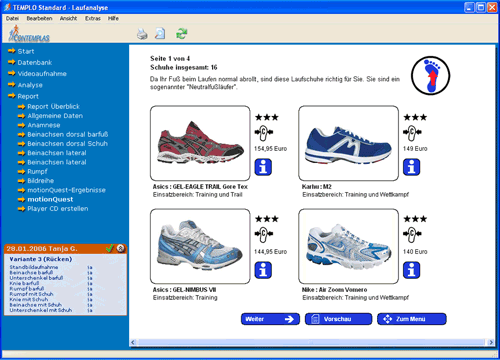Click green checkmark in Tanja G. panel
The image size is (500, 360).
pos(110,248)
